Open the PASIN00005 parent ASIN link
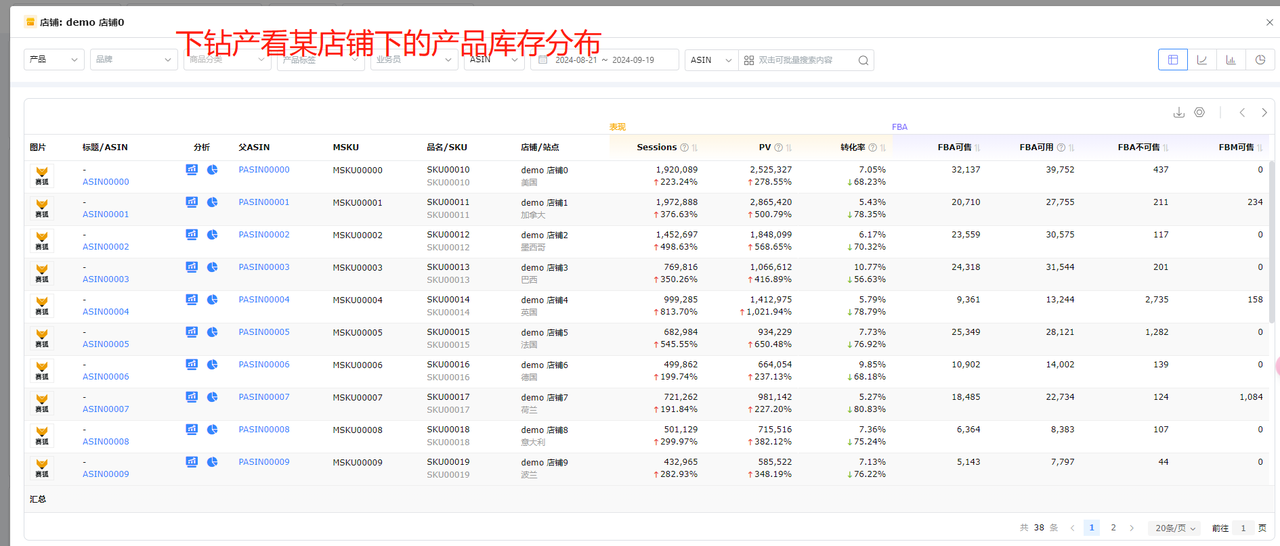The height and width of the screenshot is (546, 1280). click(x=264, y=332)
